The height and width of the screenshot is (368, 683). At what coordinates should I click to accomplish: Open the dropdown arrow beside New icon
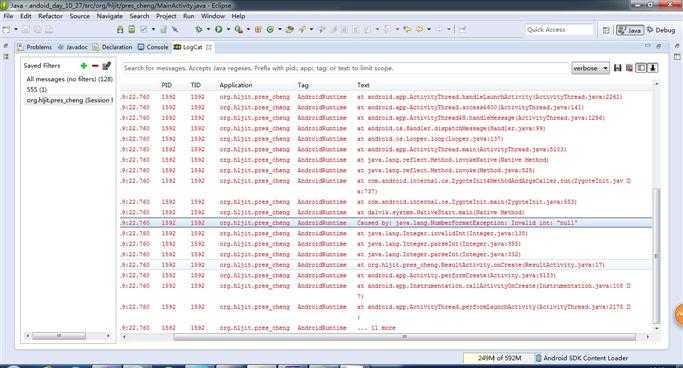(x=16, y=29)
